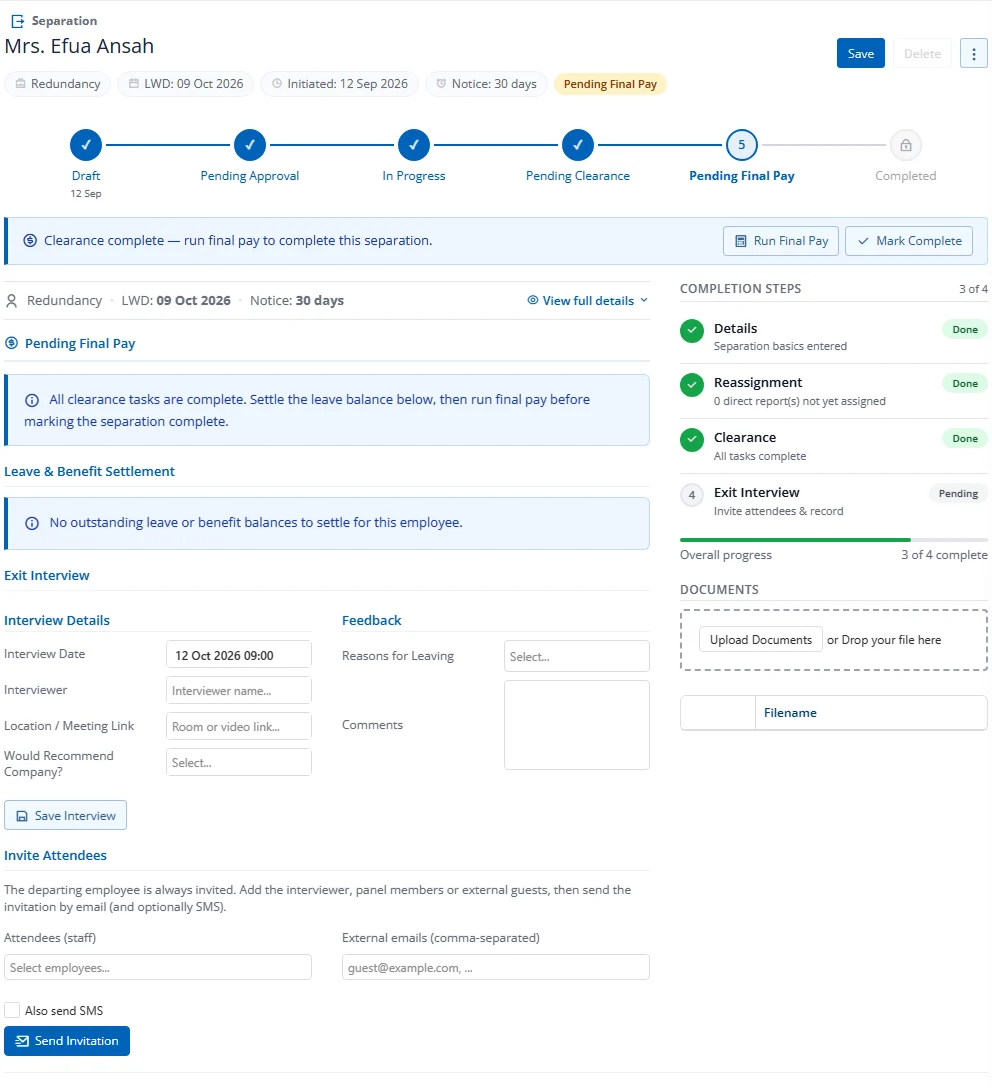
Task: Click the Location / Meeting Link field
Action: click(239, 726)
